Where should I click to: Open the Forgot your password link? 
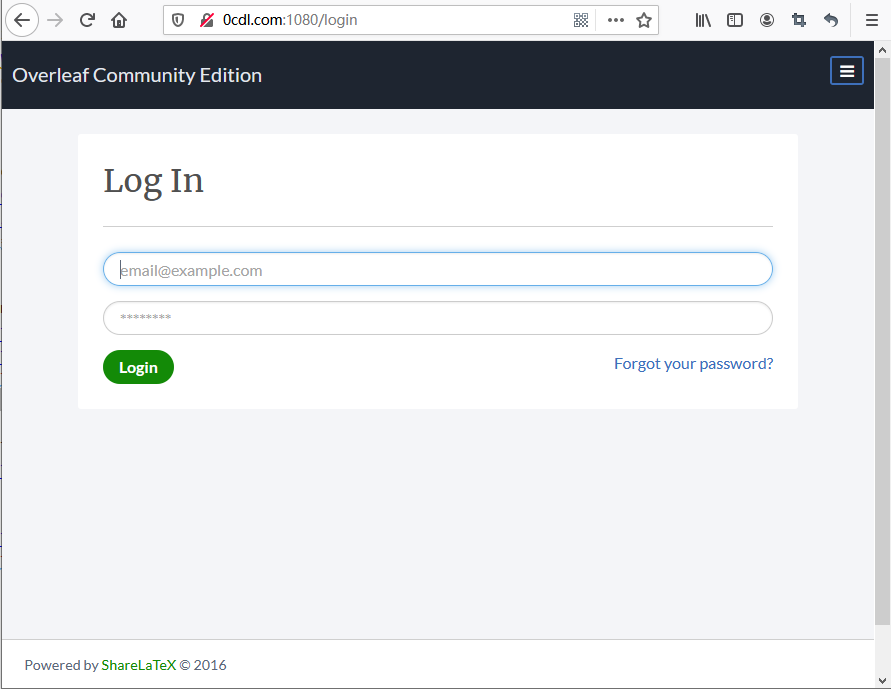click(x=693, y=364)
